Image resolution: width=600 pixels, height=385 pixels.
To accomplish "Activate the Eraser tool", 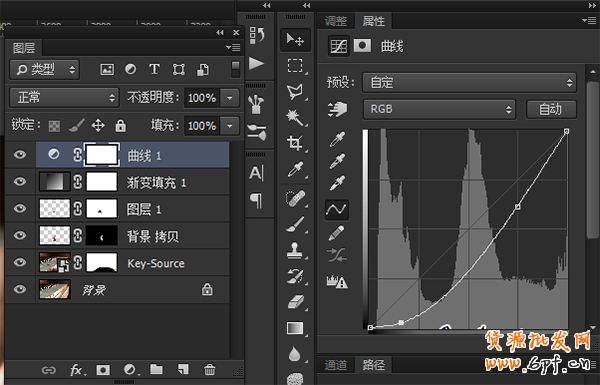I will pos(295,302).
